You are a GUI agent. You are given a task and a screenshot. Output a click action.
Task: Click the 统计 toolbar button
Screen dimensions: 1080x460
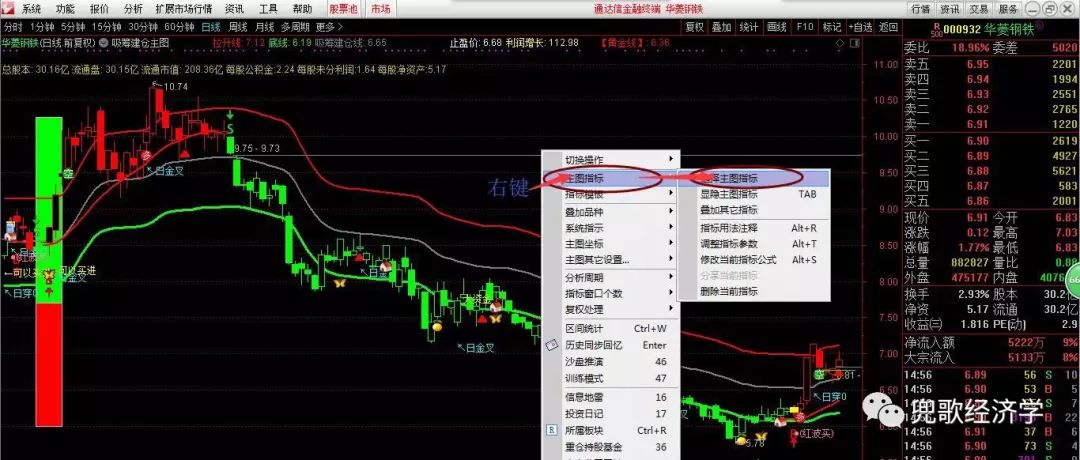(x=749, y=27)
